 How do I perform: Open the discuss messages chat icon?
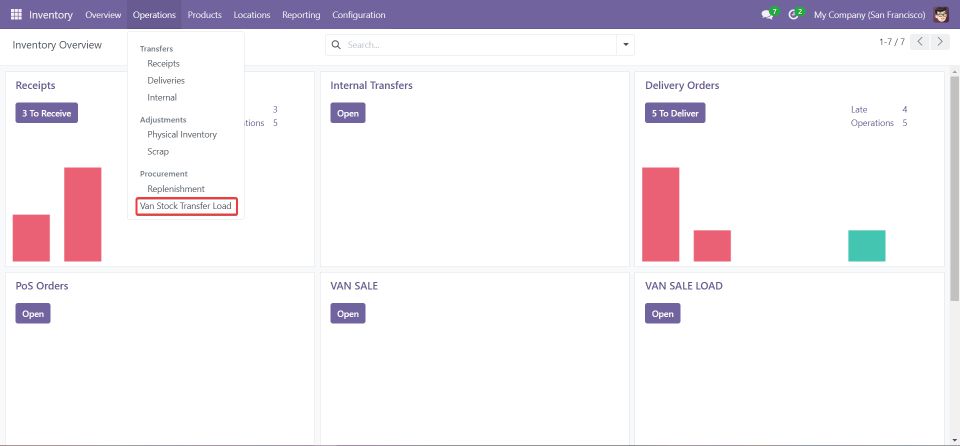(x=767, y=15)
